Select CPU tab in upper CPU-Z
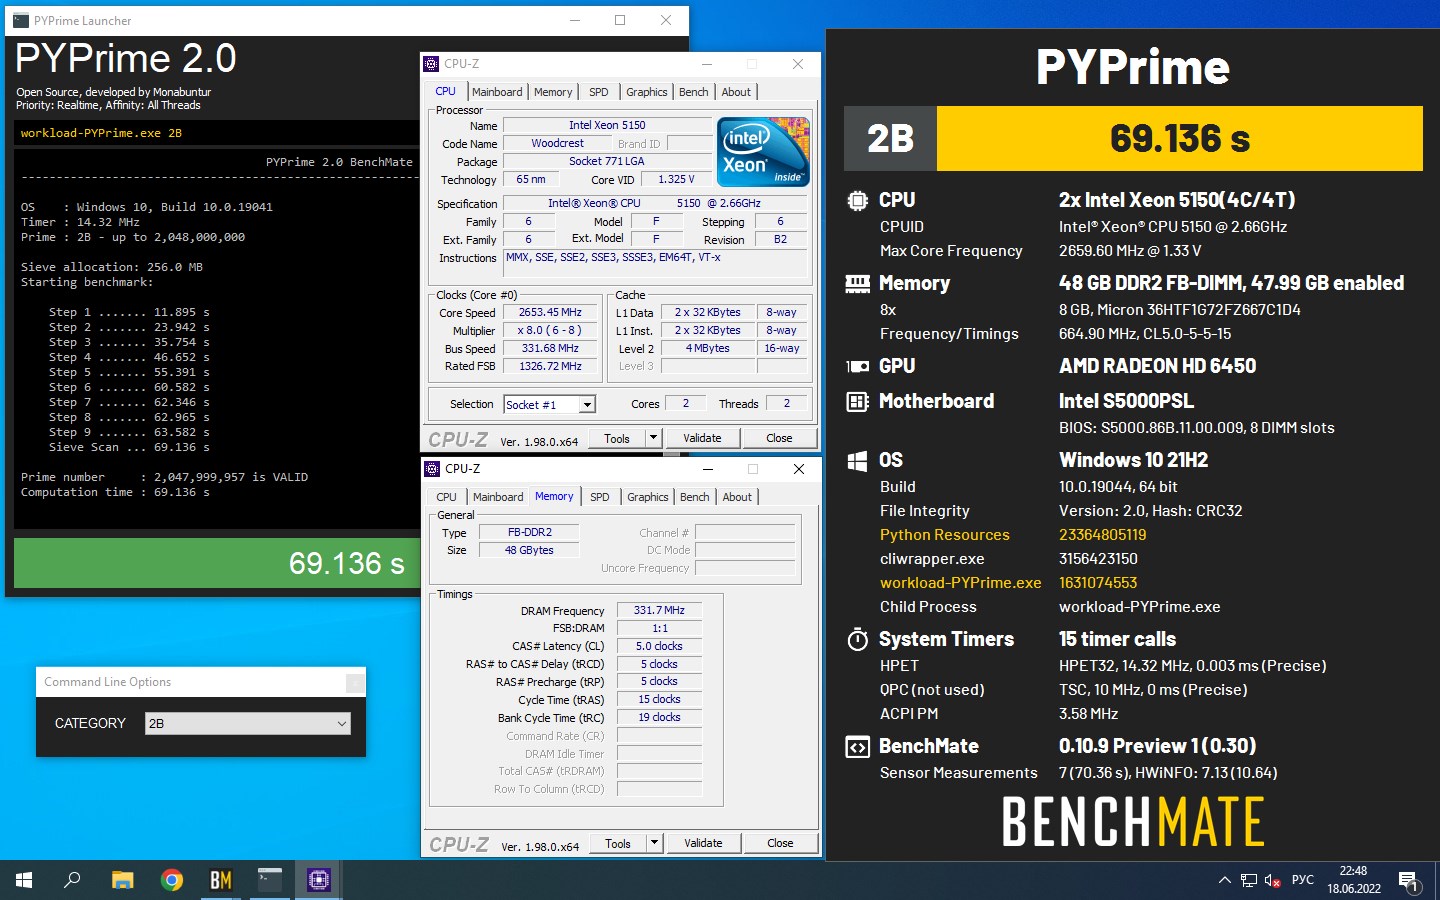Screen dimensions: 1440x900 [x=446, y=91]
